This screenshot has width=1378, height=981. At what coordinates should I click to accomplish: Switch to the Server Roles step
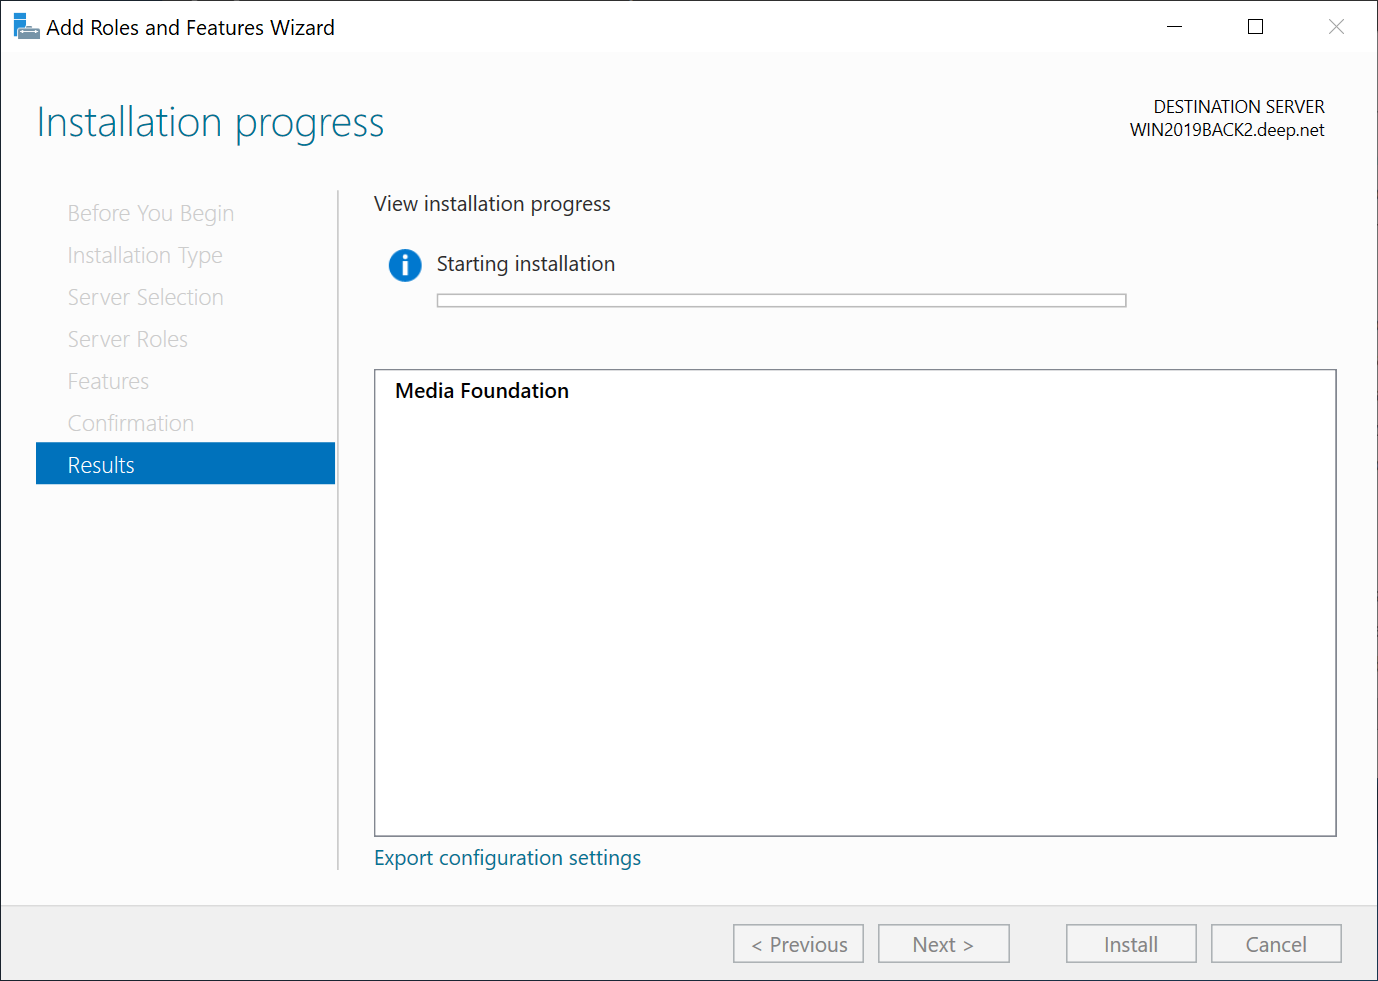[128, 339]
